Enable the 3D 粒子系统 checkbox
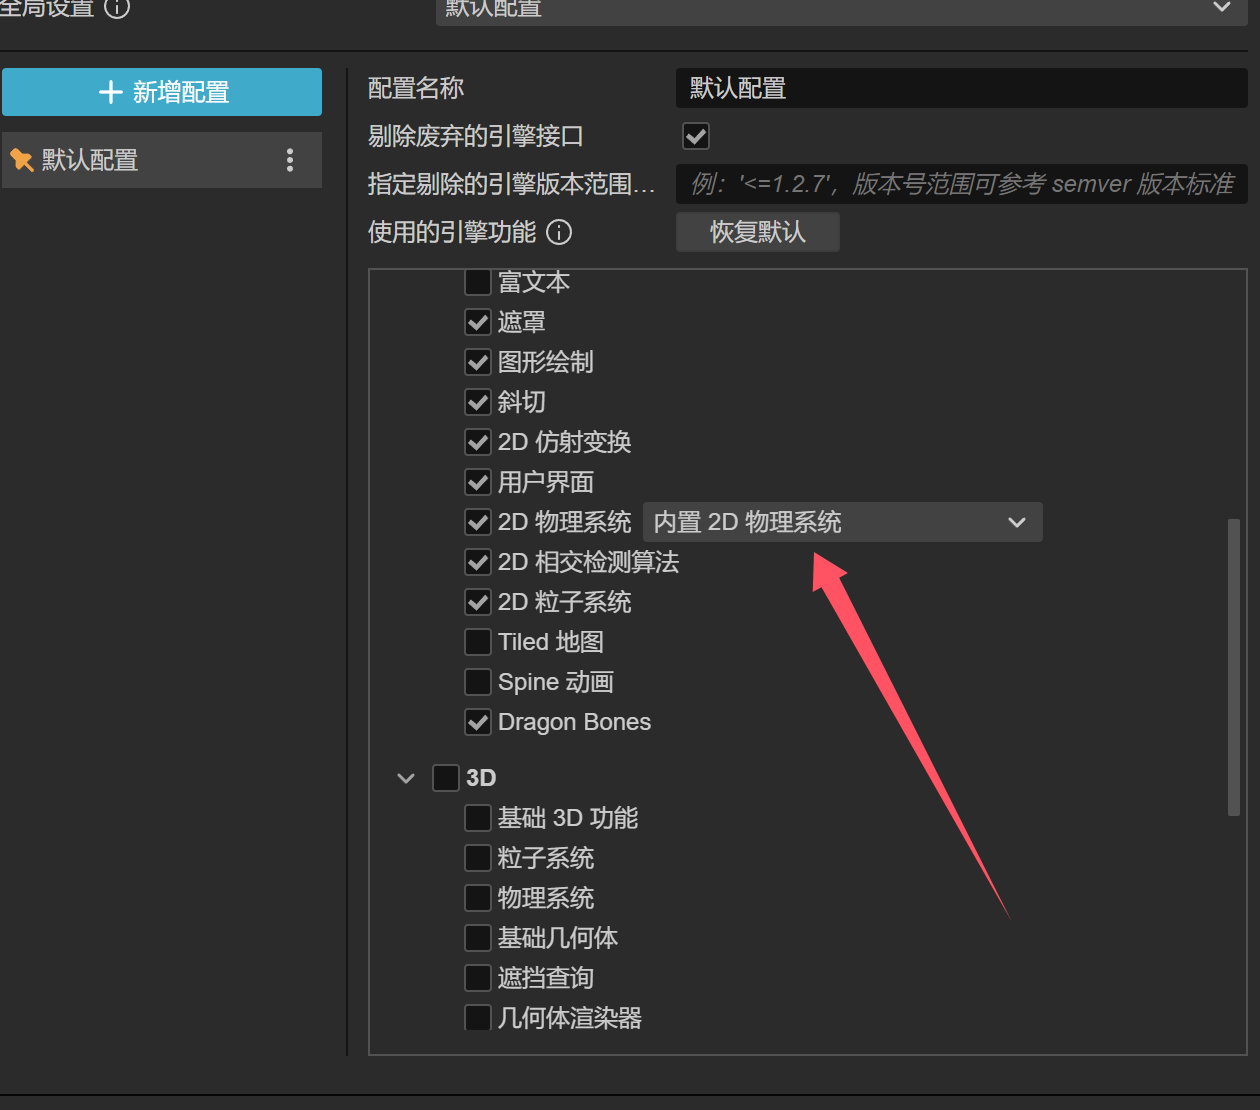1260x1110 pixels. (478, 858)
